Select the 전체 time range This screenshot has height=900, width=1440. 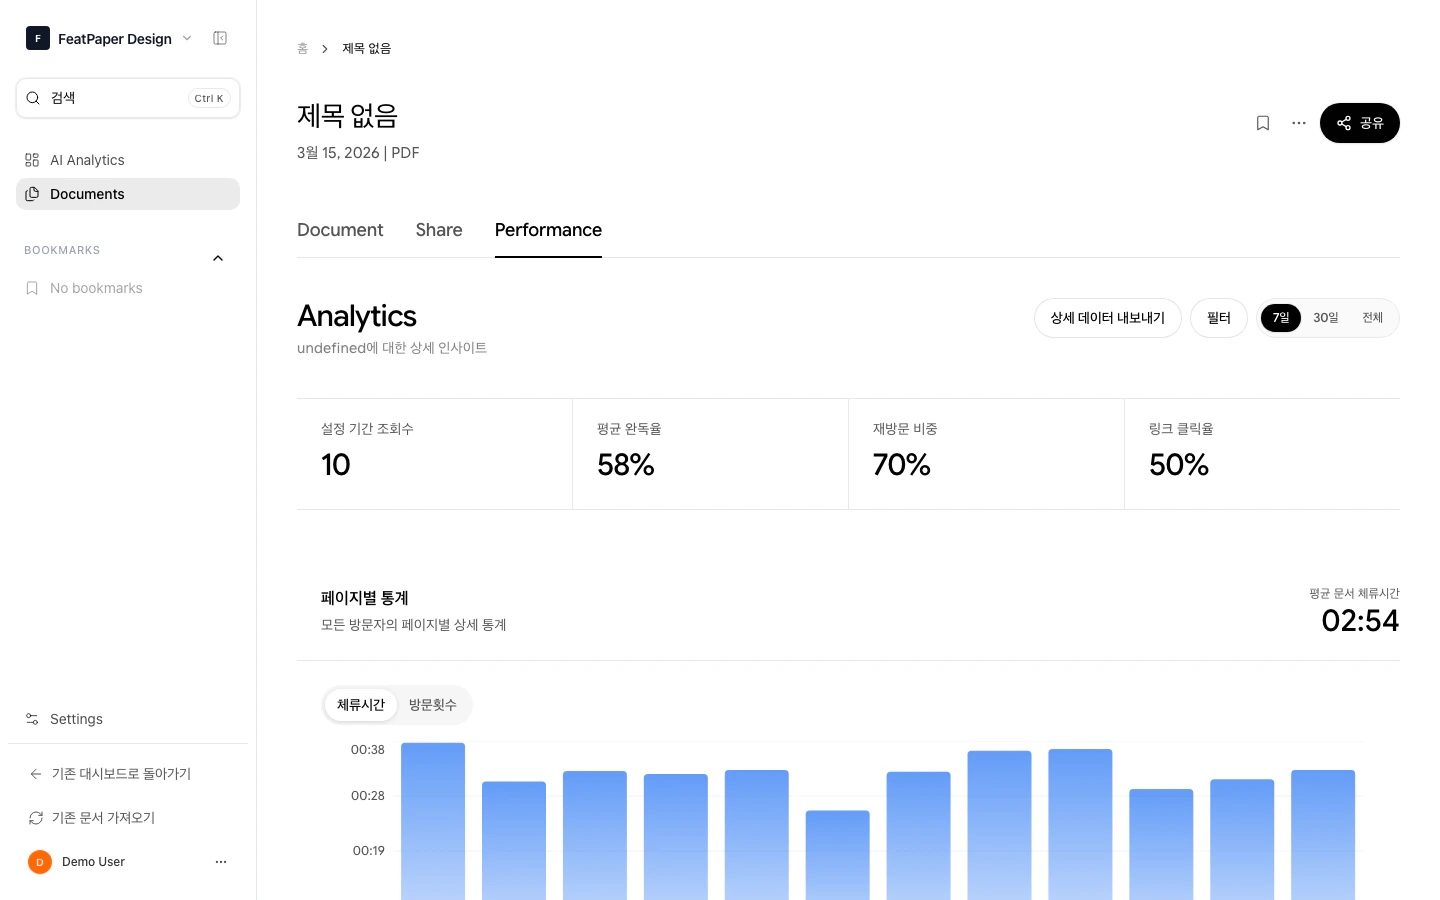1372,317
